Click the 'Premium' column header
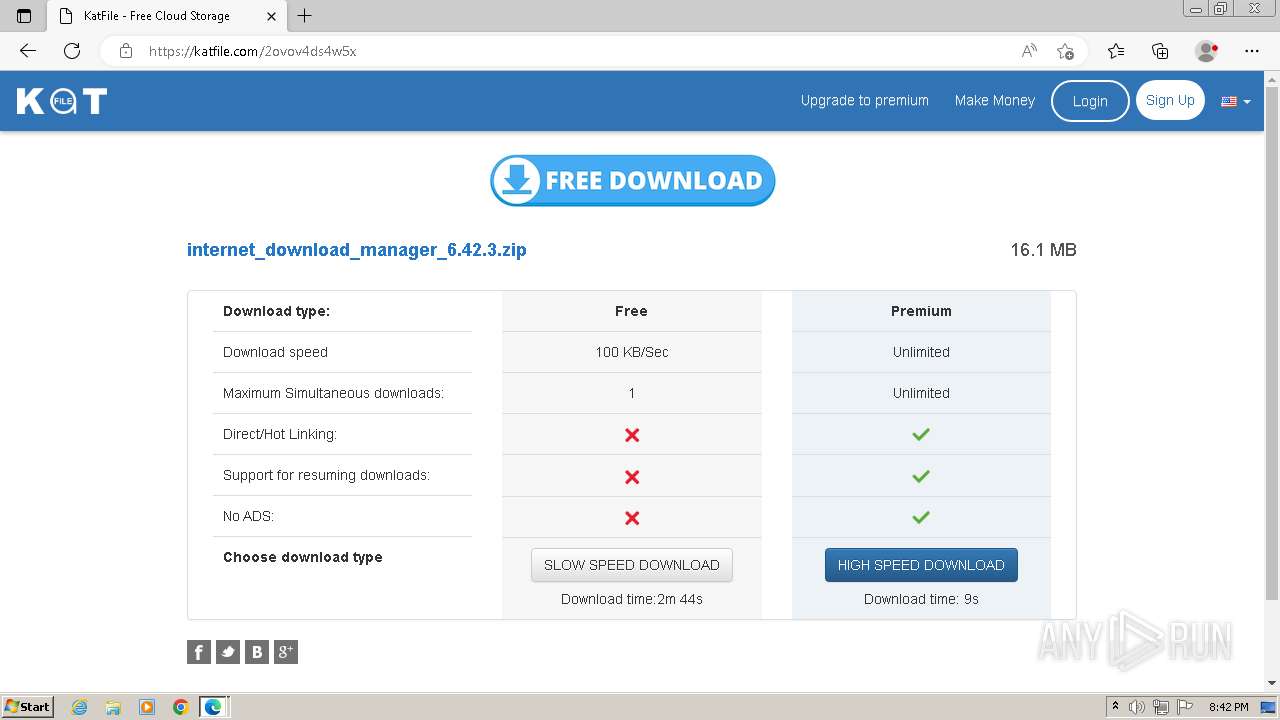Viewport: 1280px width, 720px height. 921,311
